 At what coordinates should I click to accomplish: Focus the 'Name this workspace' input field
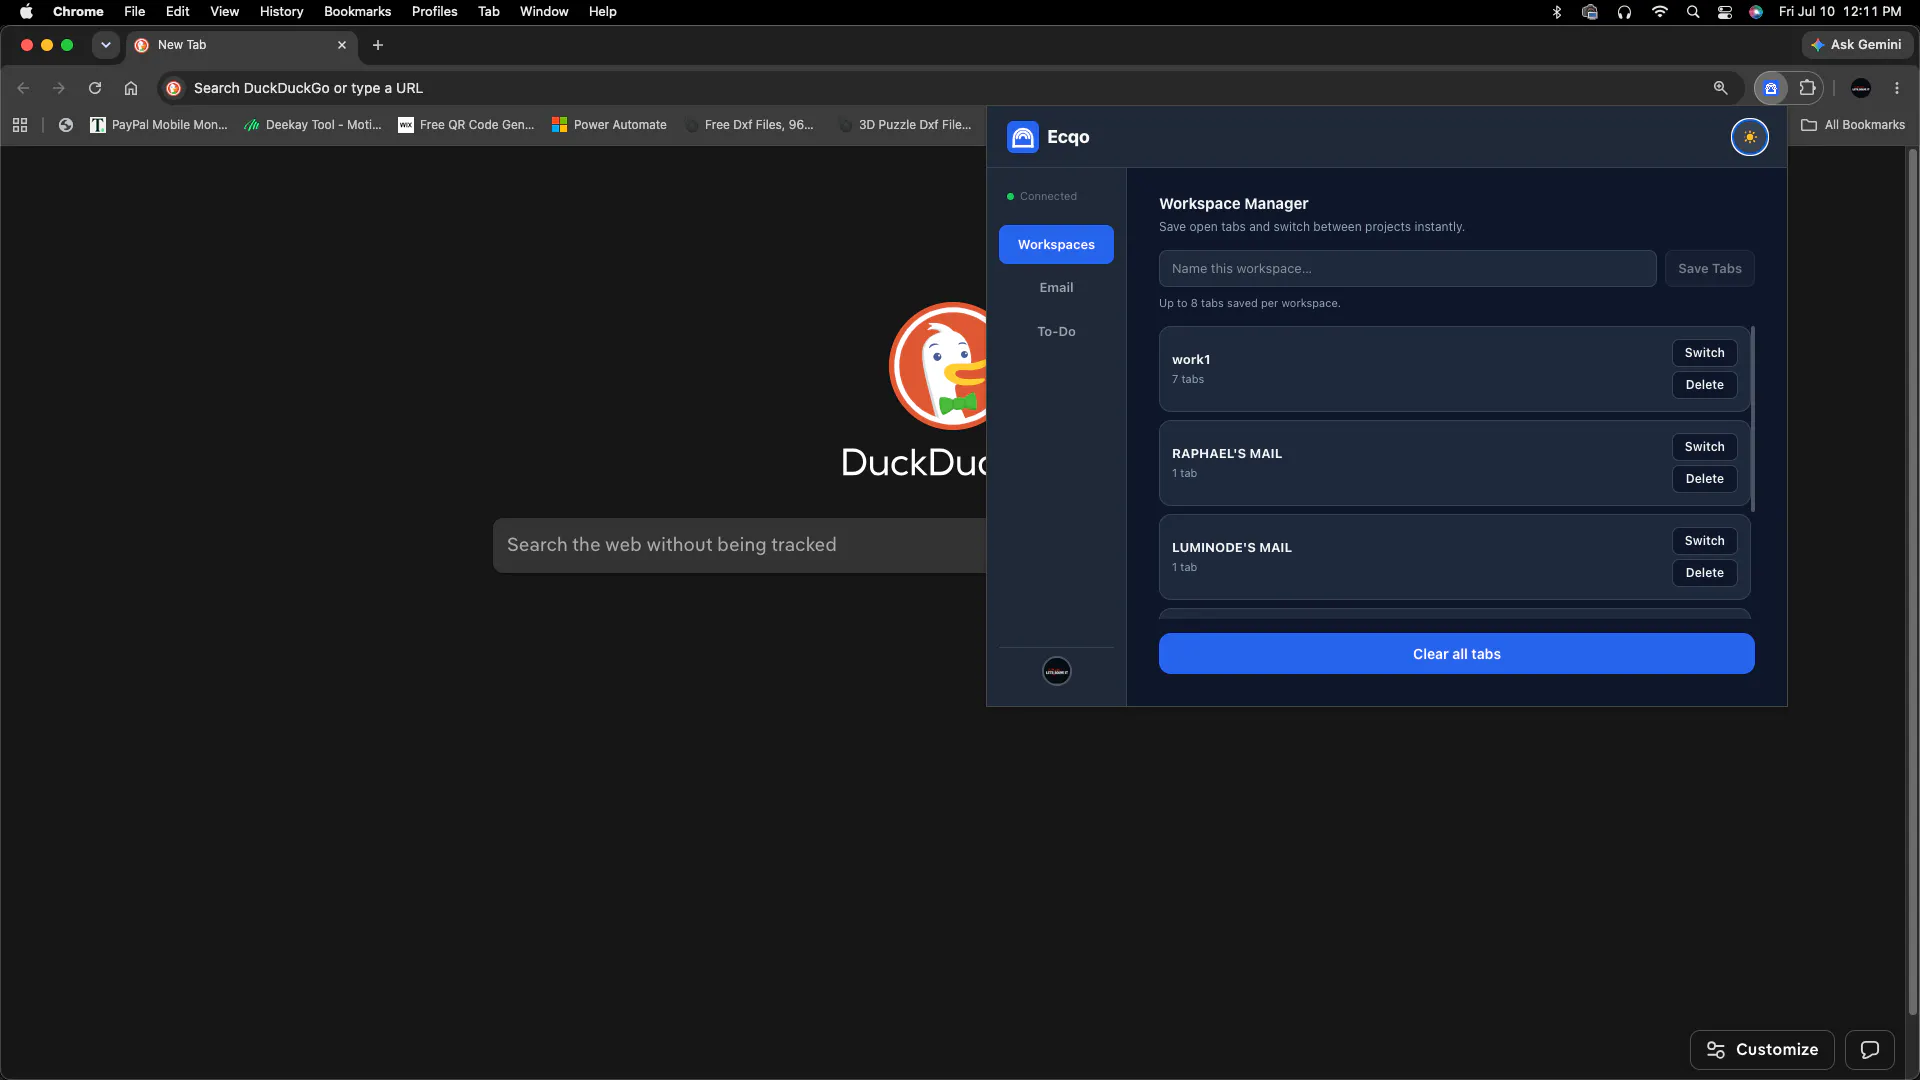coord(1407,269)
